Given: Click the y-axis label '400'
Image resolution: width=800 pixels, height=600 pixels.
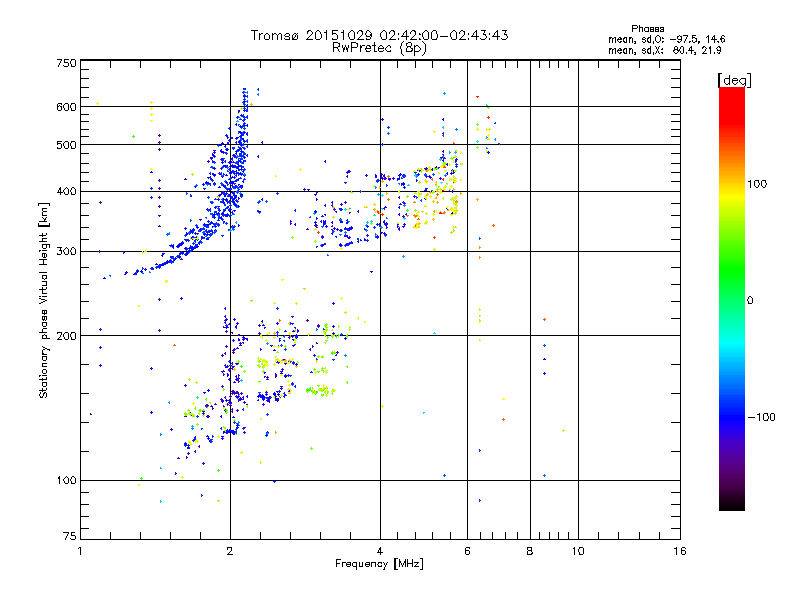Looking at the screenshot, I should coord(66,191).
